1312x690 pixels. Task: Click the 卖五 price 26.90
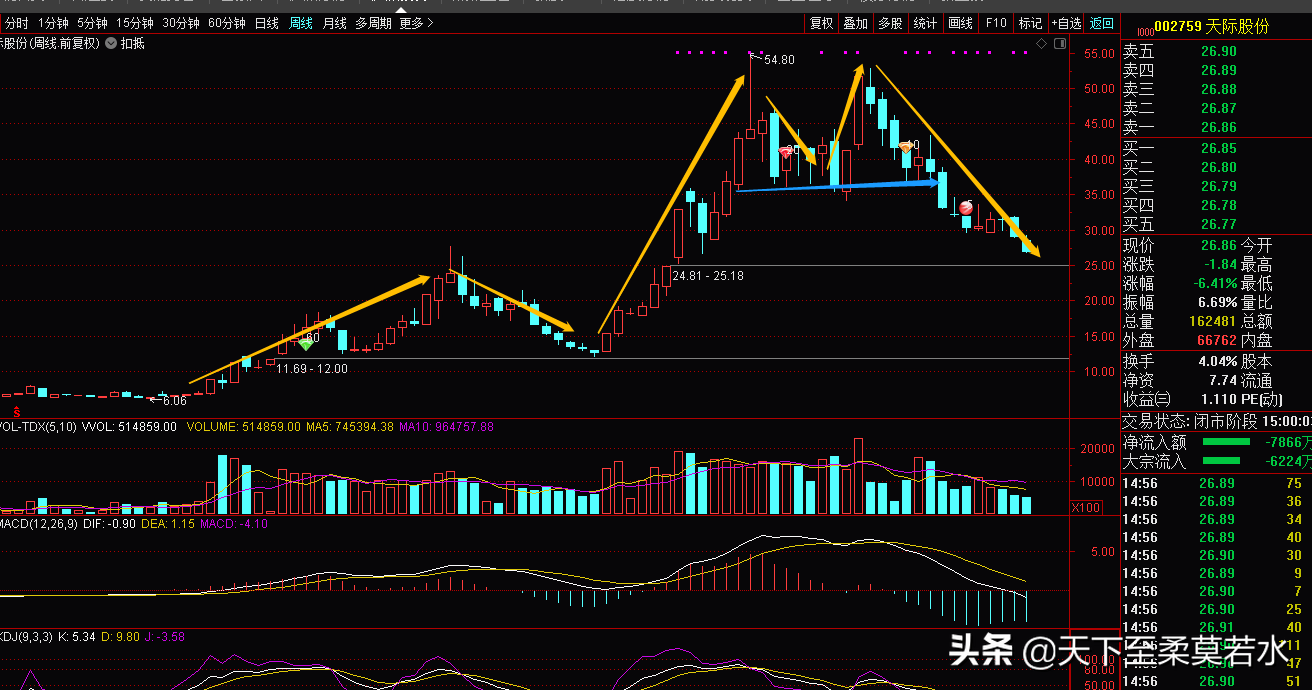[1219, 52]
